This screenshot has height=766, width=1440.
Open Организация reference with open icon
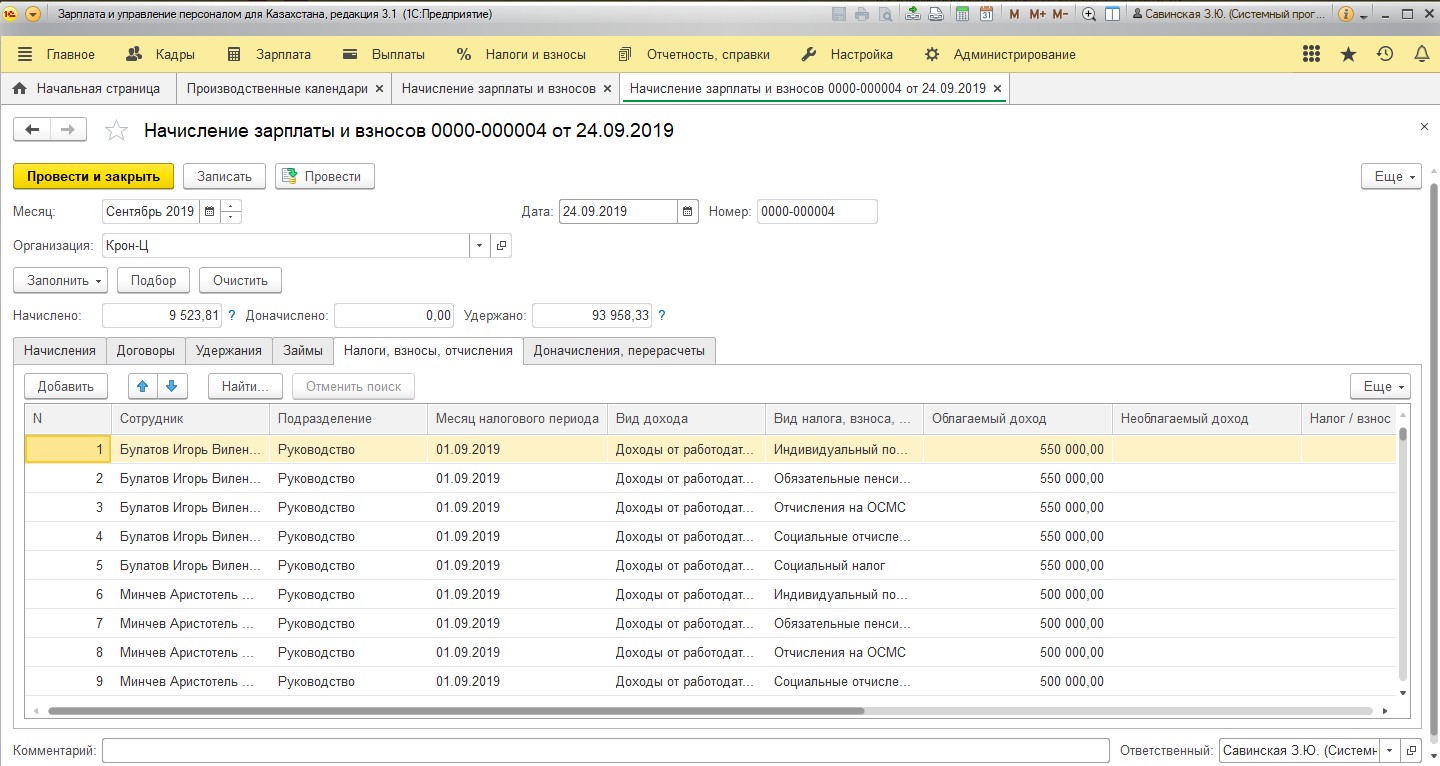501,245
